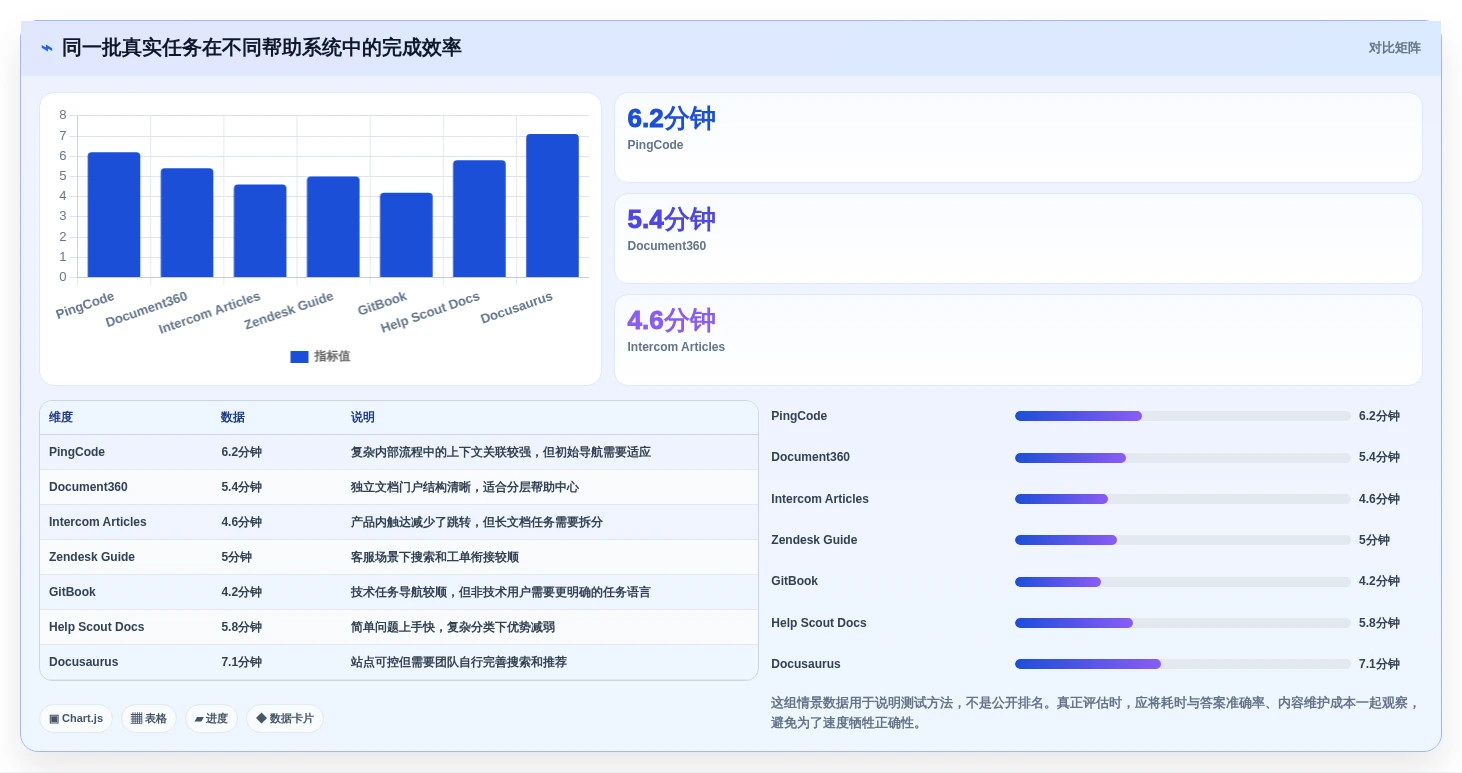Click the Help Scout Docs progress bar
This screenshot has width=1462, height=773.
1183,623
